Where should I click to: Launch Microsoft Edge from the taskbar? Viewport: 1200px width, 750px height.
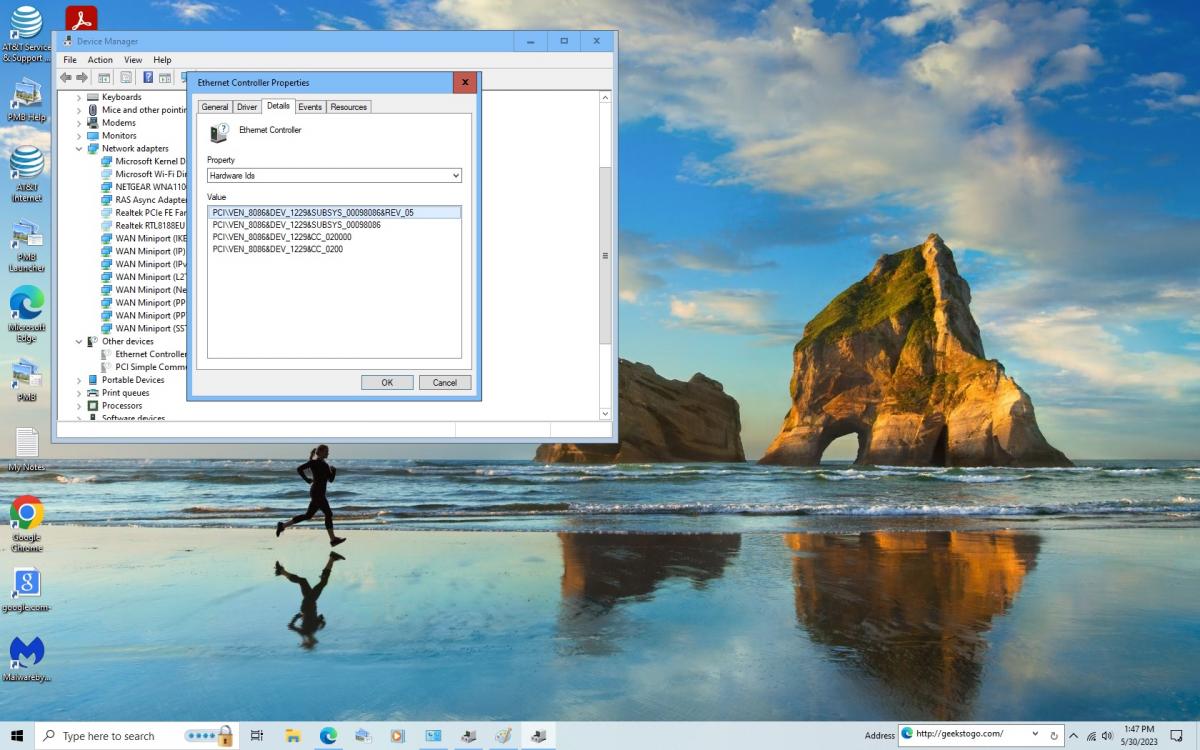(x=328, y=736)
